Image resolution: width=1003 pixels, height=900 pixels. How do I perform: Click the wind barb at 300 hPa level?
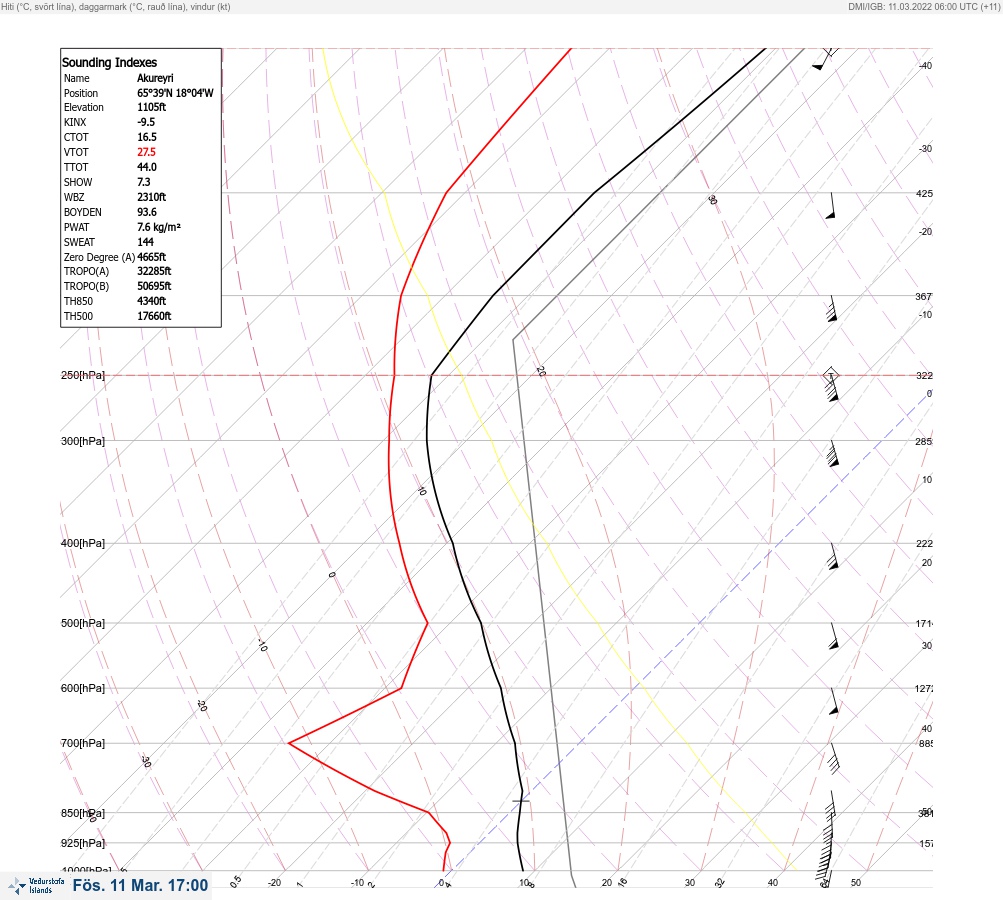click(832, 454)
